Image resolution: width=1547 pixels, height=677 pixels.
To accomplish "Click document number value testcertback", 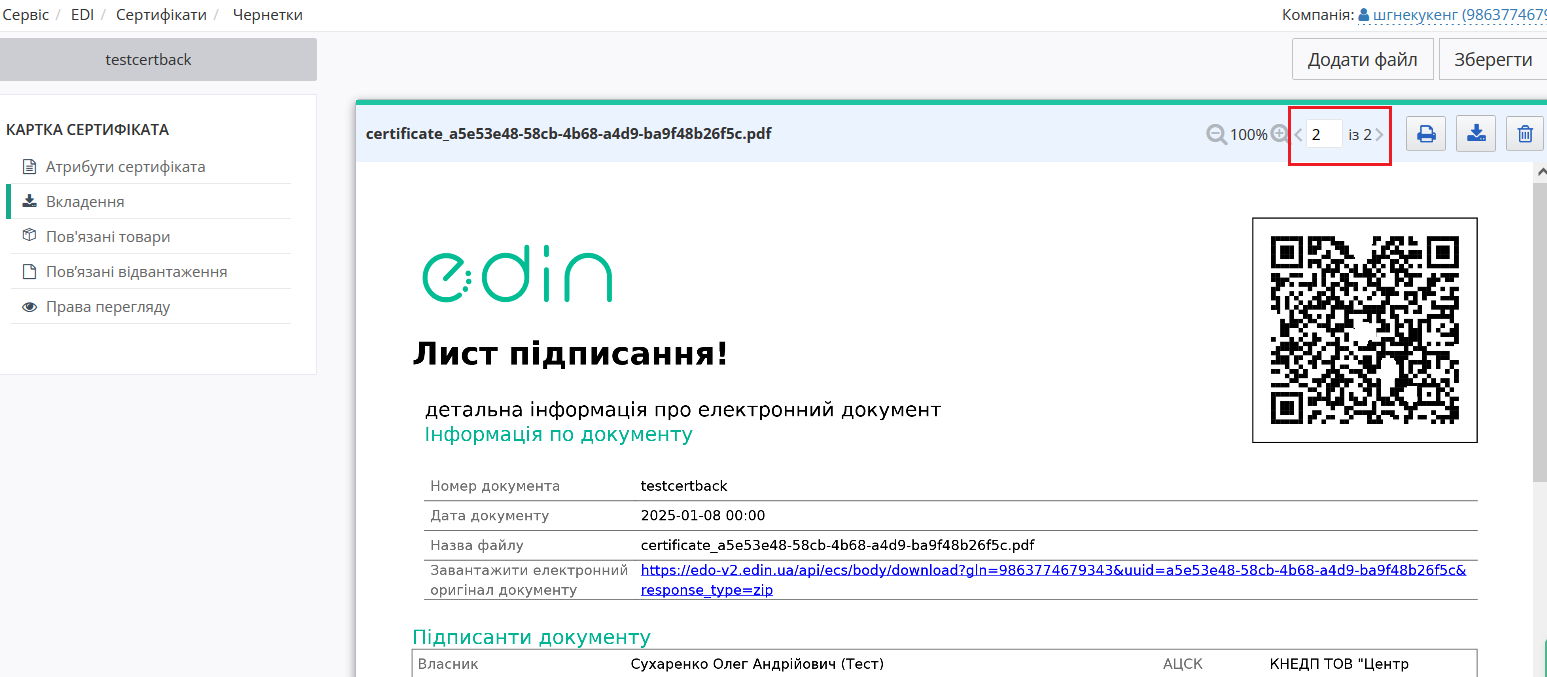I will (x=684, y=486).
